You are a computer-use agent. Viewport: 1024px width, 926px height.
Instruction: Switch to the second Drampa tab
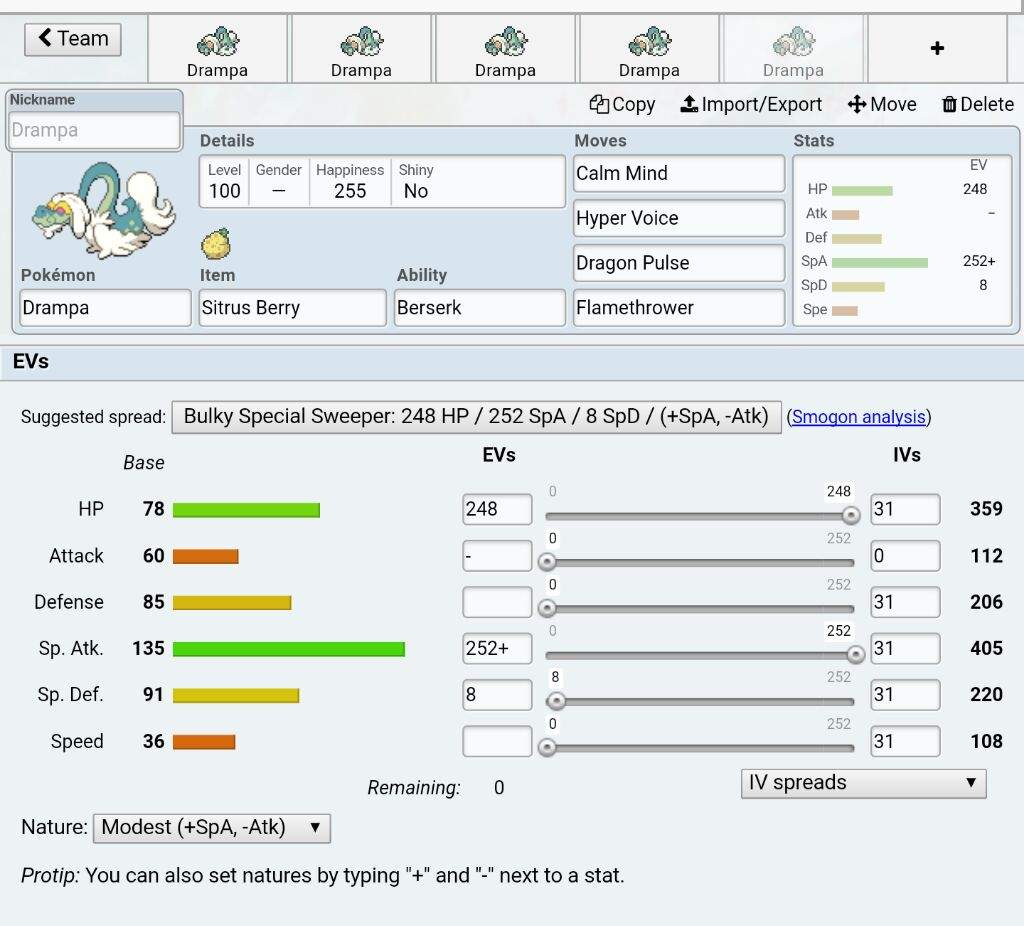(x=361, y=50)
